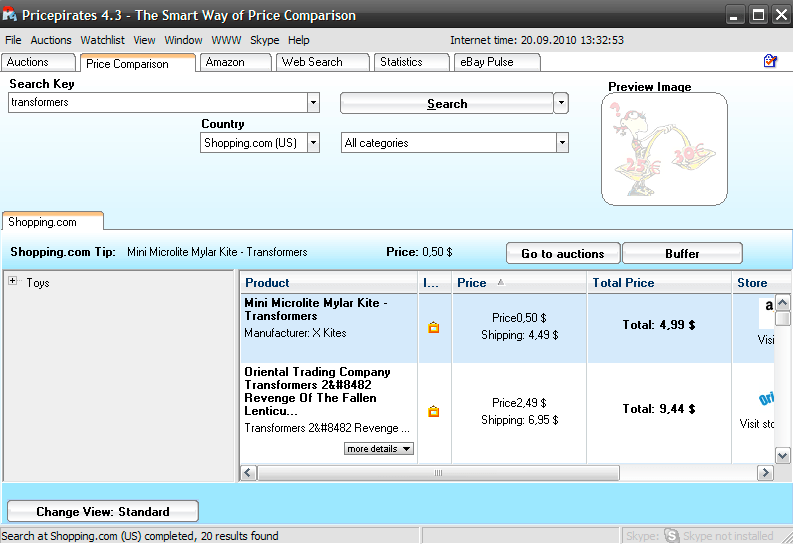Open the All categories dropdown
This screenshot has width=793, height=544.
(562, 143)
